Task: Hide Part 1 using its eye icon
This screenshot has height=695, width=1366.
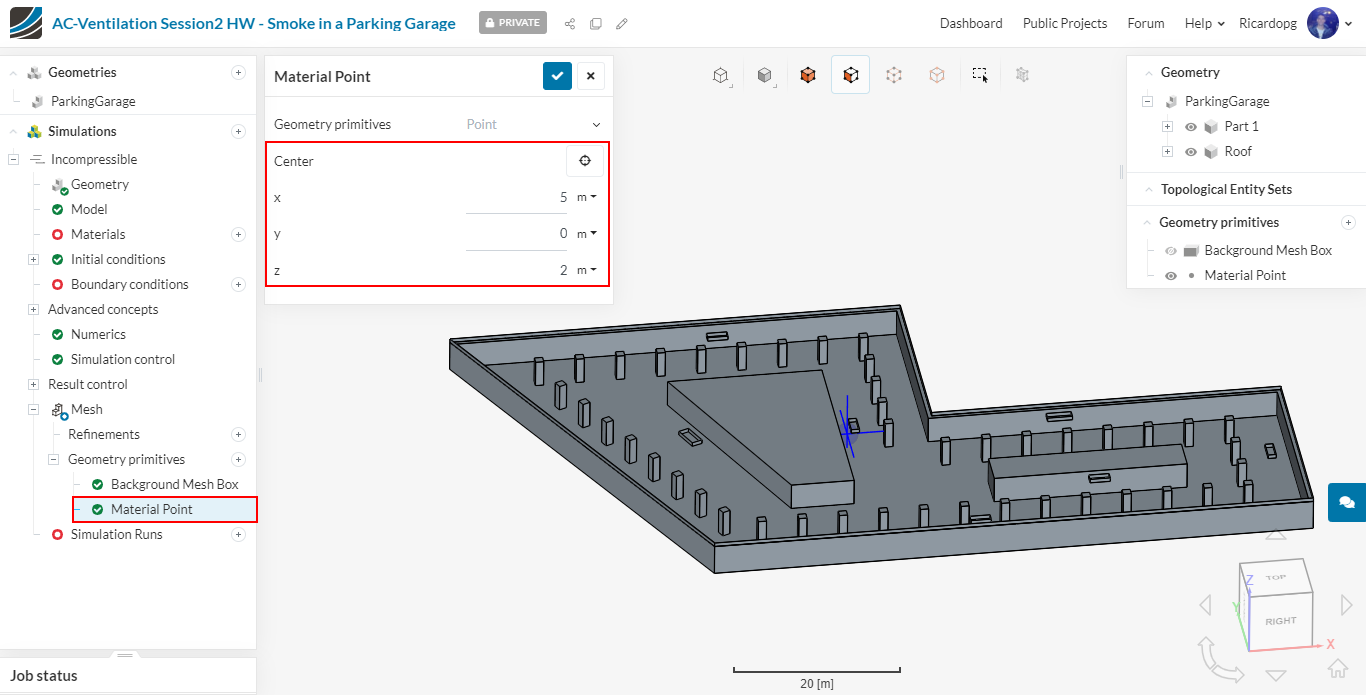Action: pos(1191,127)
